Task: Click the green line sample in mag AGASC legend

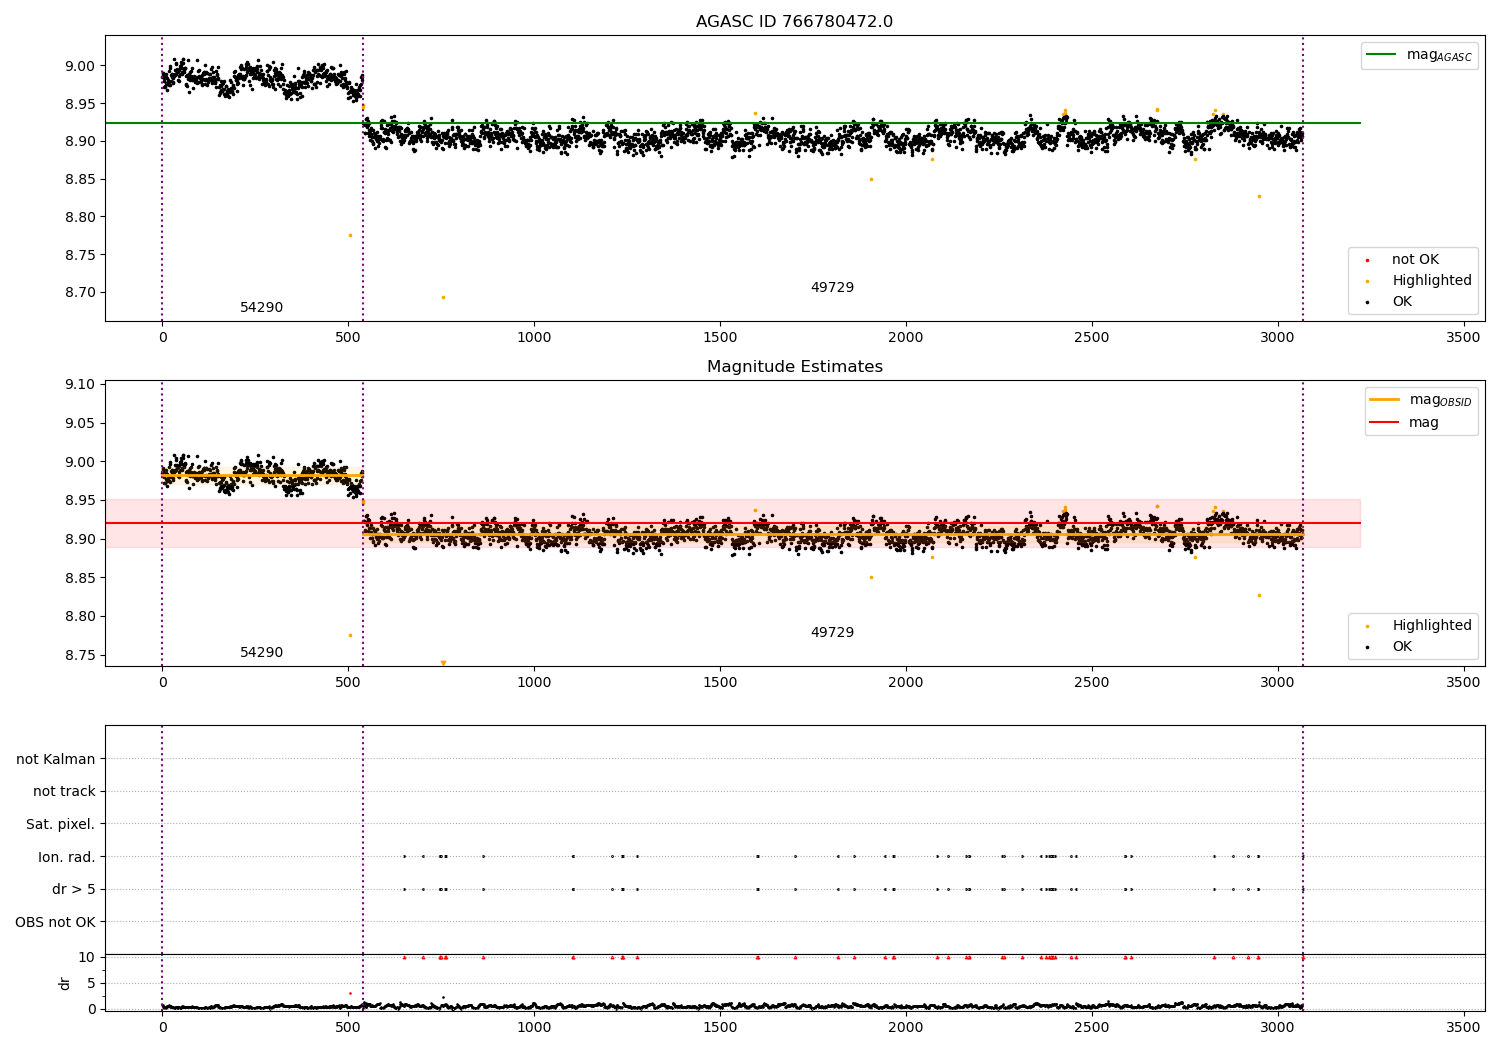Action: (1382, 55)
